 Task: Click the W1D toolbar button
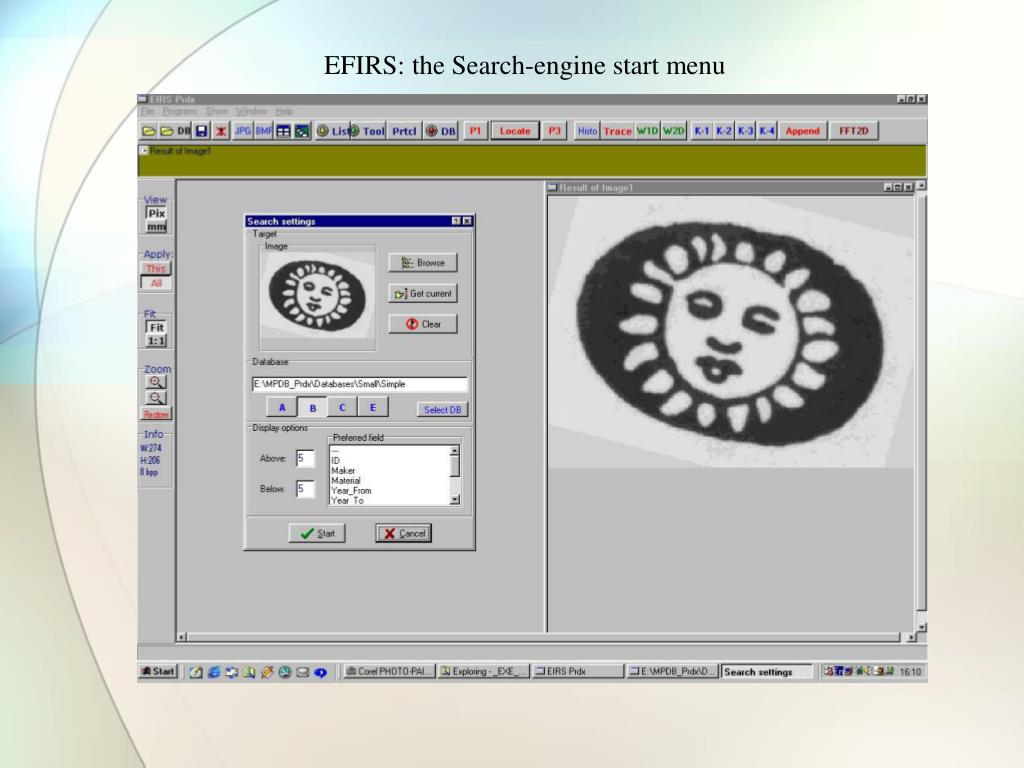647,131
